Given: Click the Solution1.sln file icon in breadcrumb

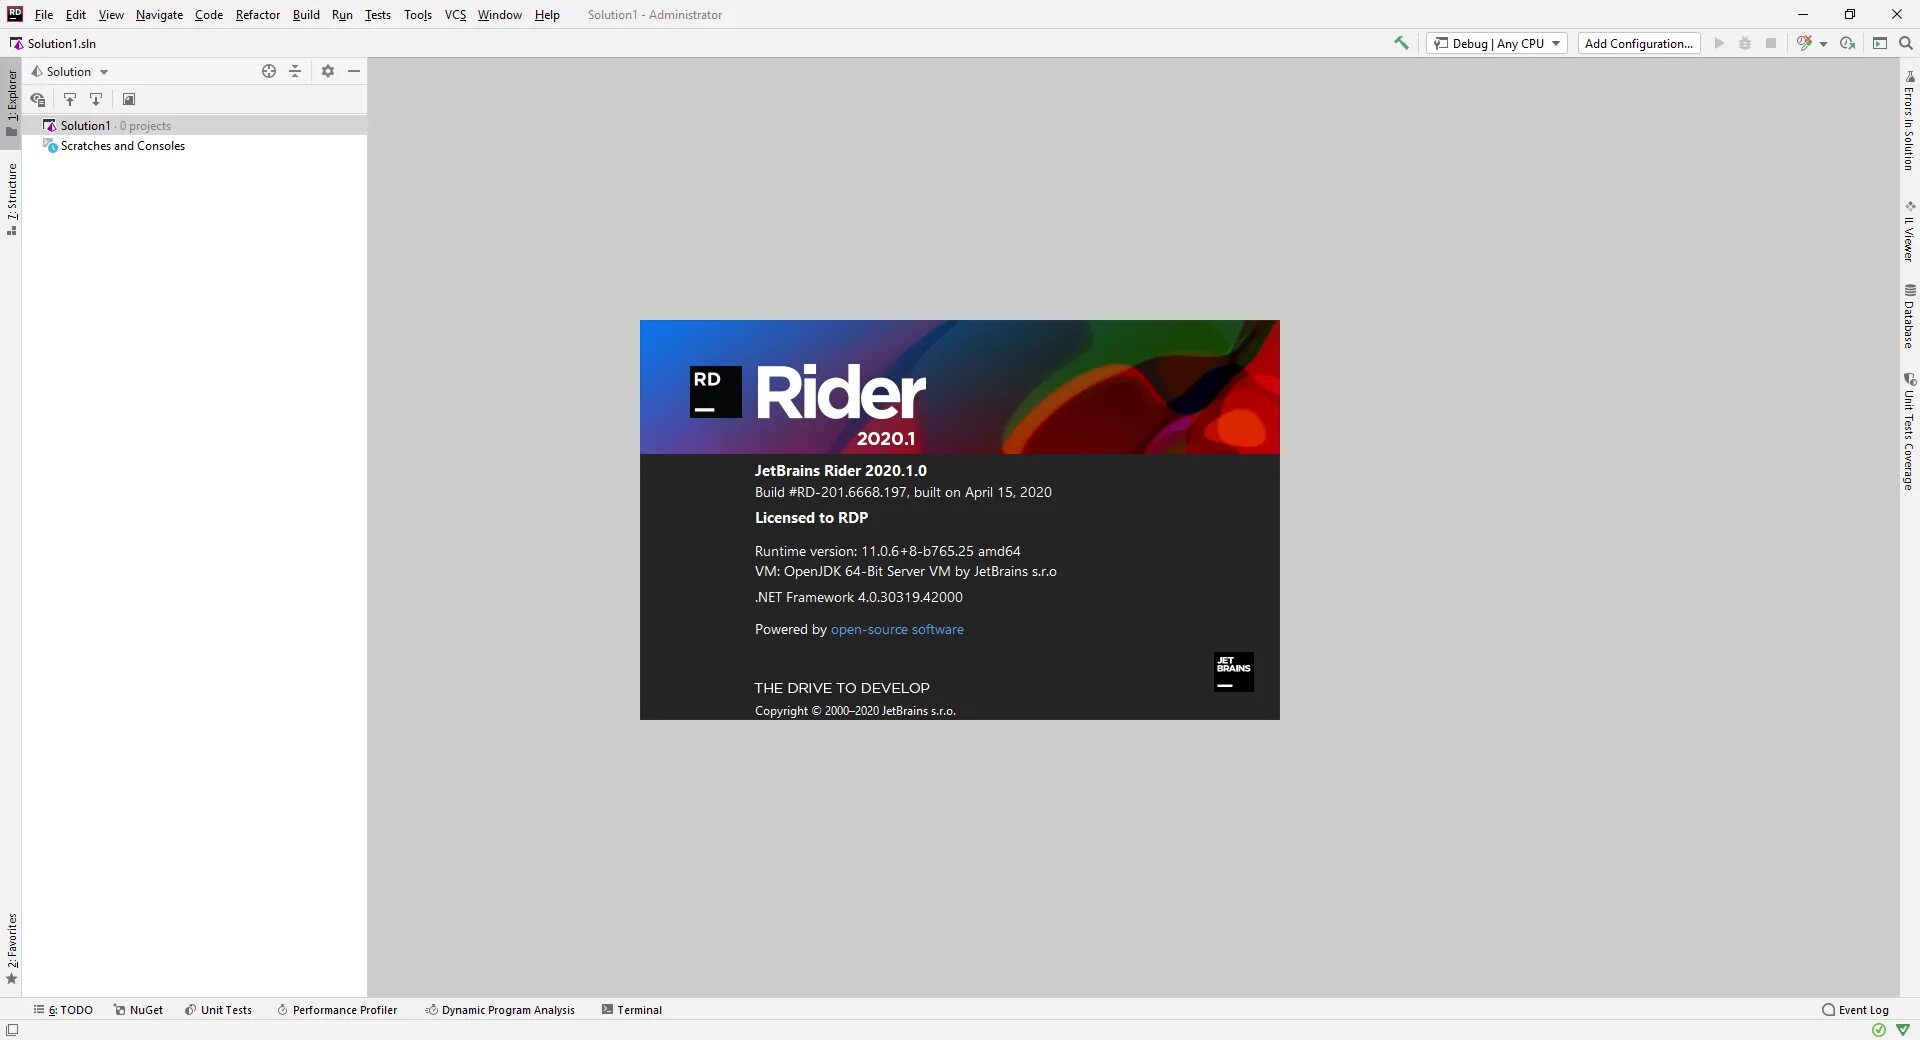Looking at the screenshot, I should pyautogui.click(x=16, y=43).
